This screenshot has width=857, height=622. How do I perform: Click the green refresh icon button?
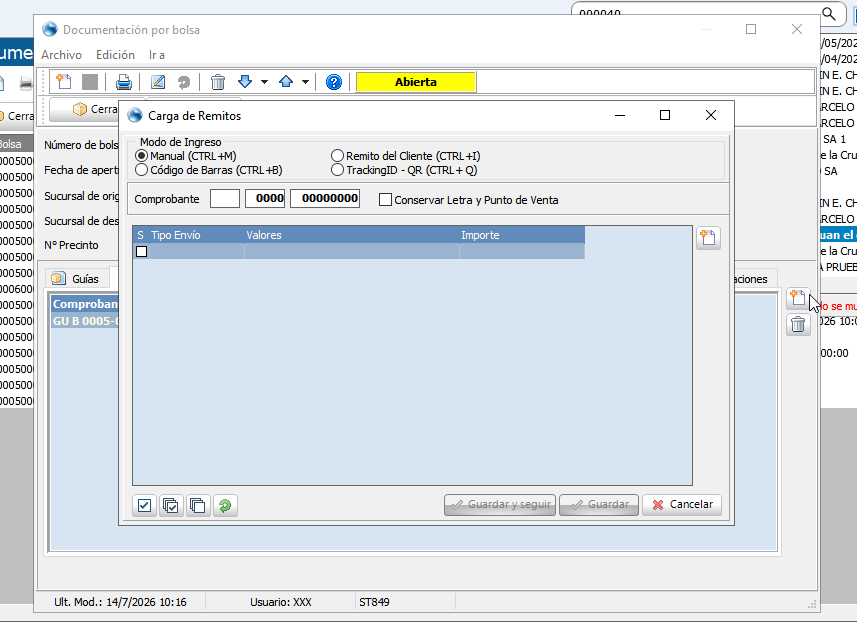225,506
